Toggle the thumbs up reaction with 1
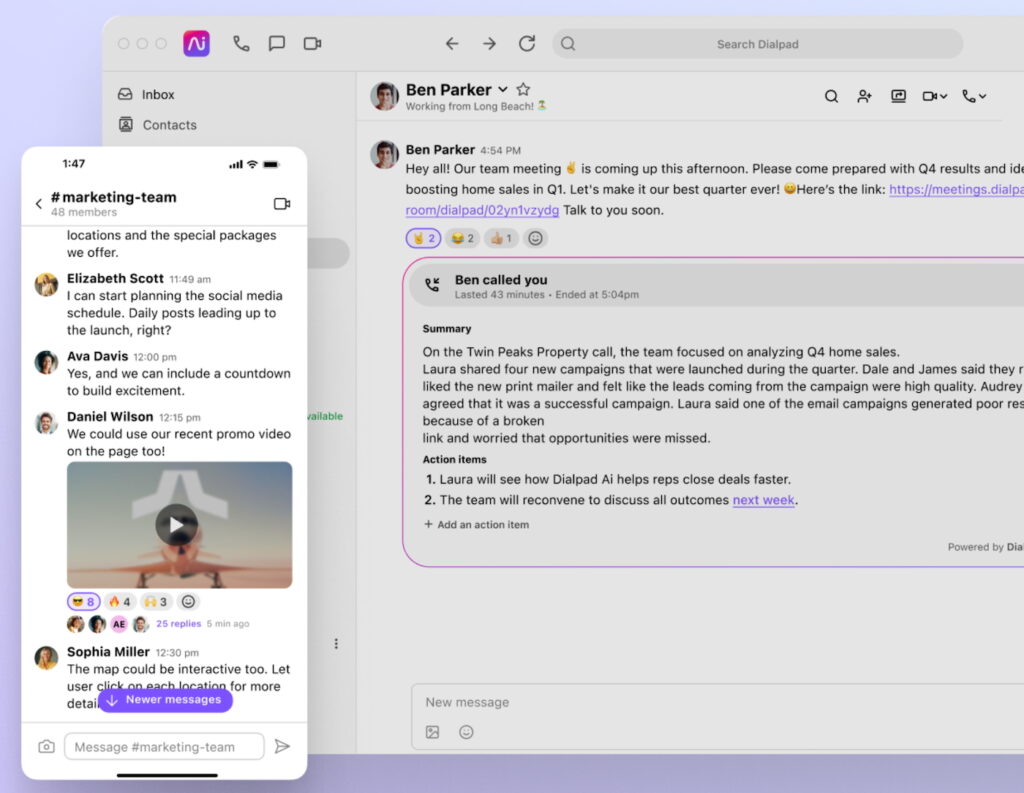 click(x=501, y=238)
